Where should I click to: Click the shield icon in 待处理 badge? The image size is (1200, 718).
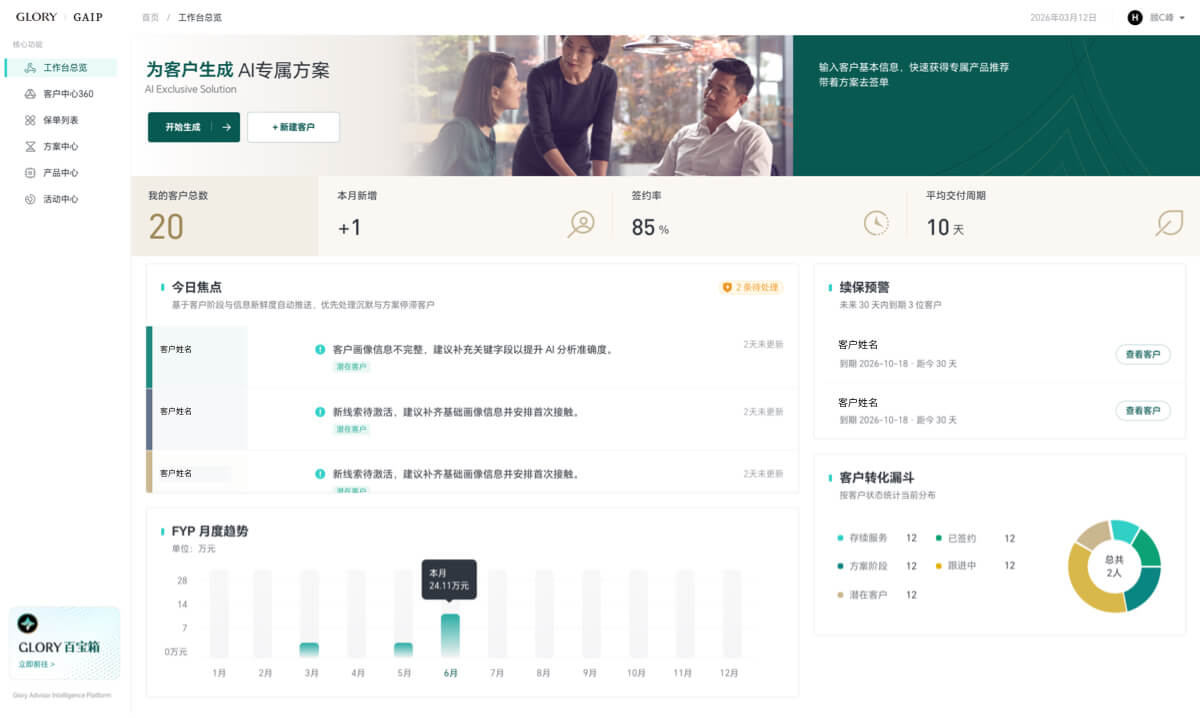point(727,288)
